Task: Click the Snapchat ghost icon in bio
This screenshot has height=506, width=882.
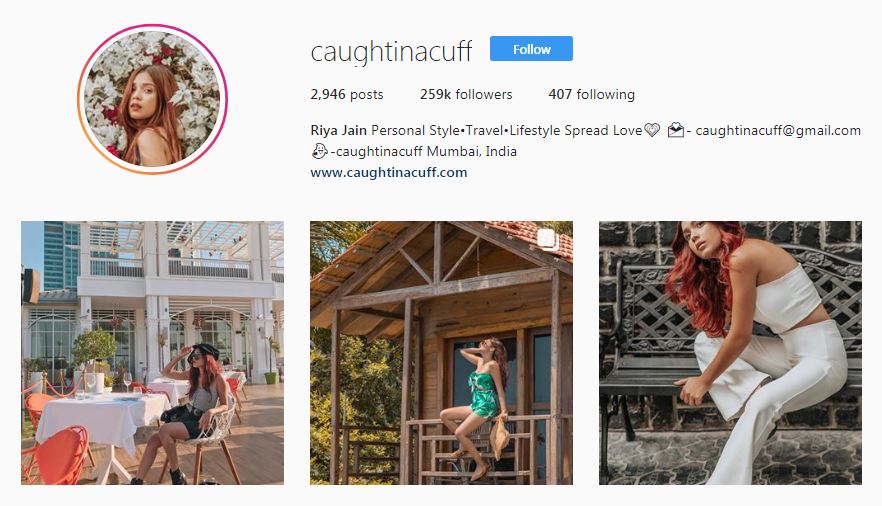Action: [x=320, y=151]
